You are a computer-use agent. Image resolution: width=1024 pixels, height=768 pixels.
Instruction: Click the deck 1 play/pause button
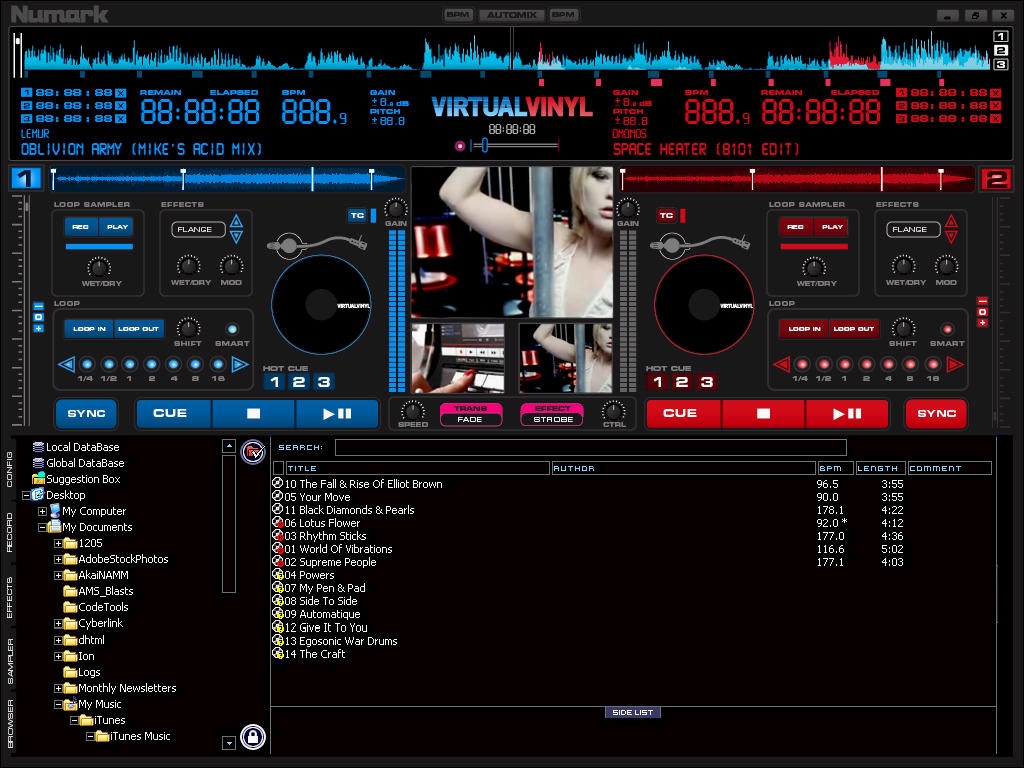tap(337, 413)
